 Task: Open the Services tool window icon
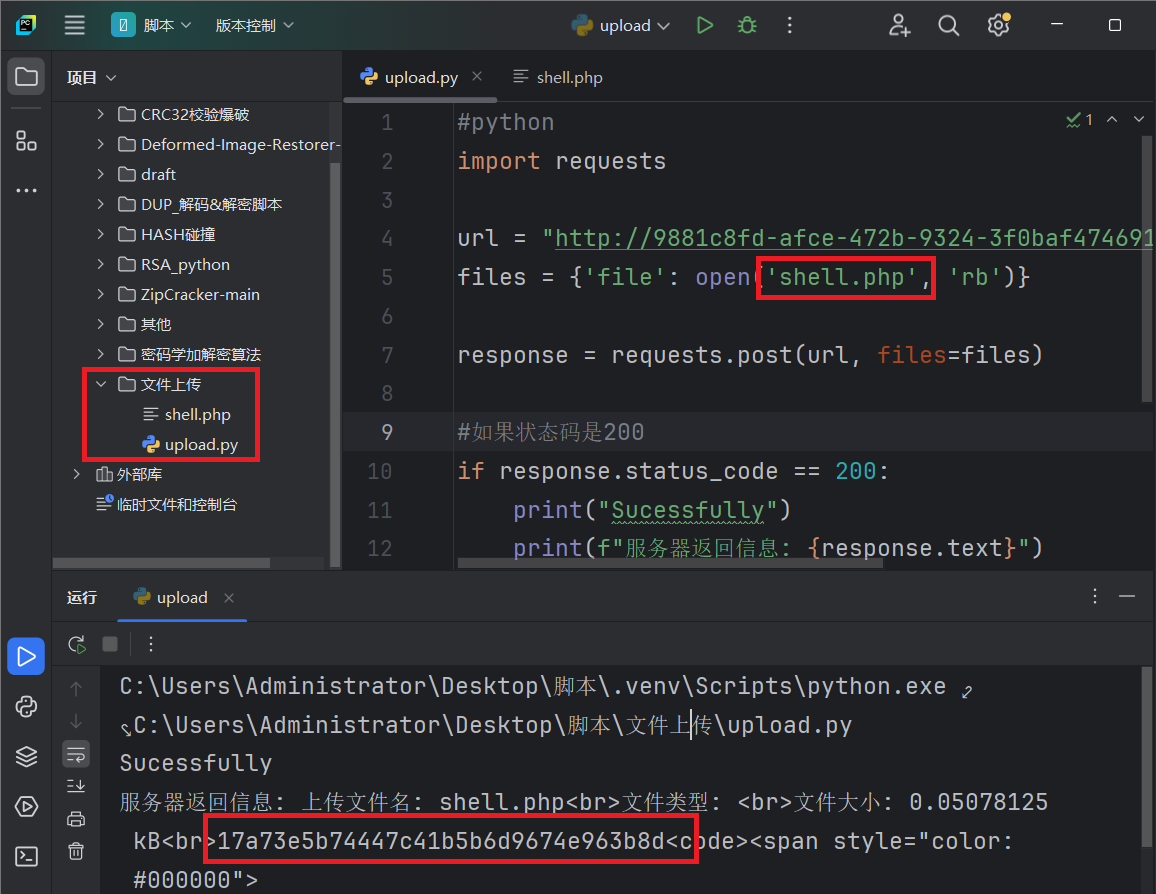coord(27,806)
